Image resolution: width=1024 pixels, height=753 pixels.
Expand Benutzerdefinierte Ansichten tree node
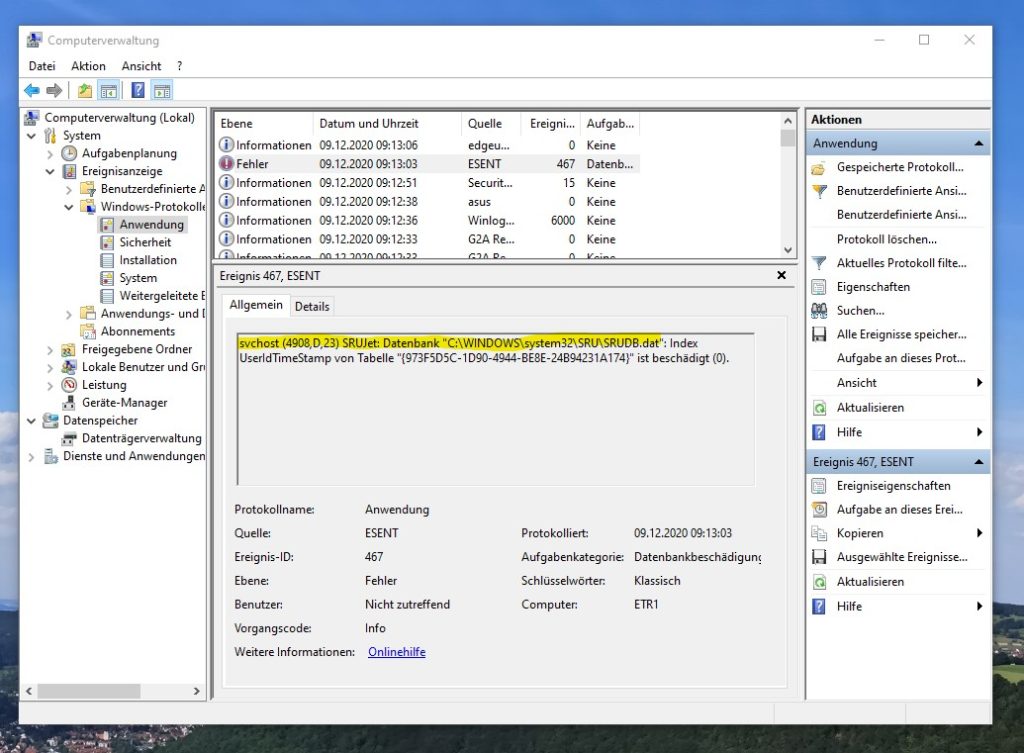69,189
